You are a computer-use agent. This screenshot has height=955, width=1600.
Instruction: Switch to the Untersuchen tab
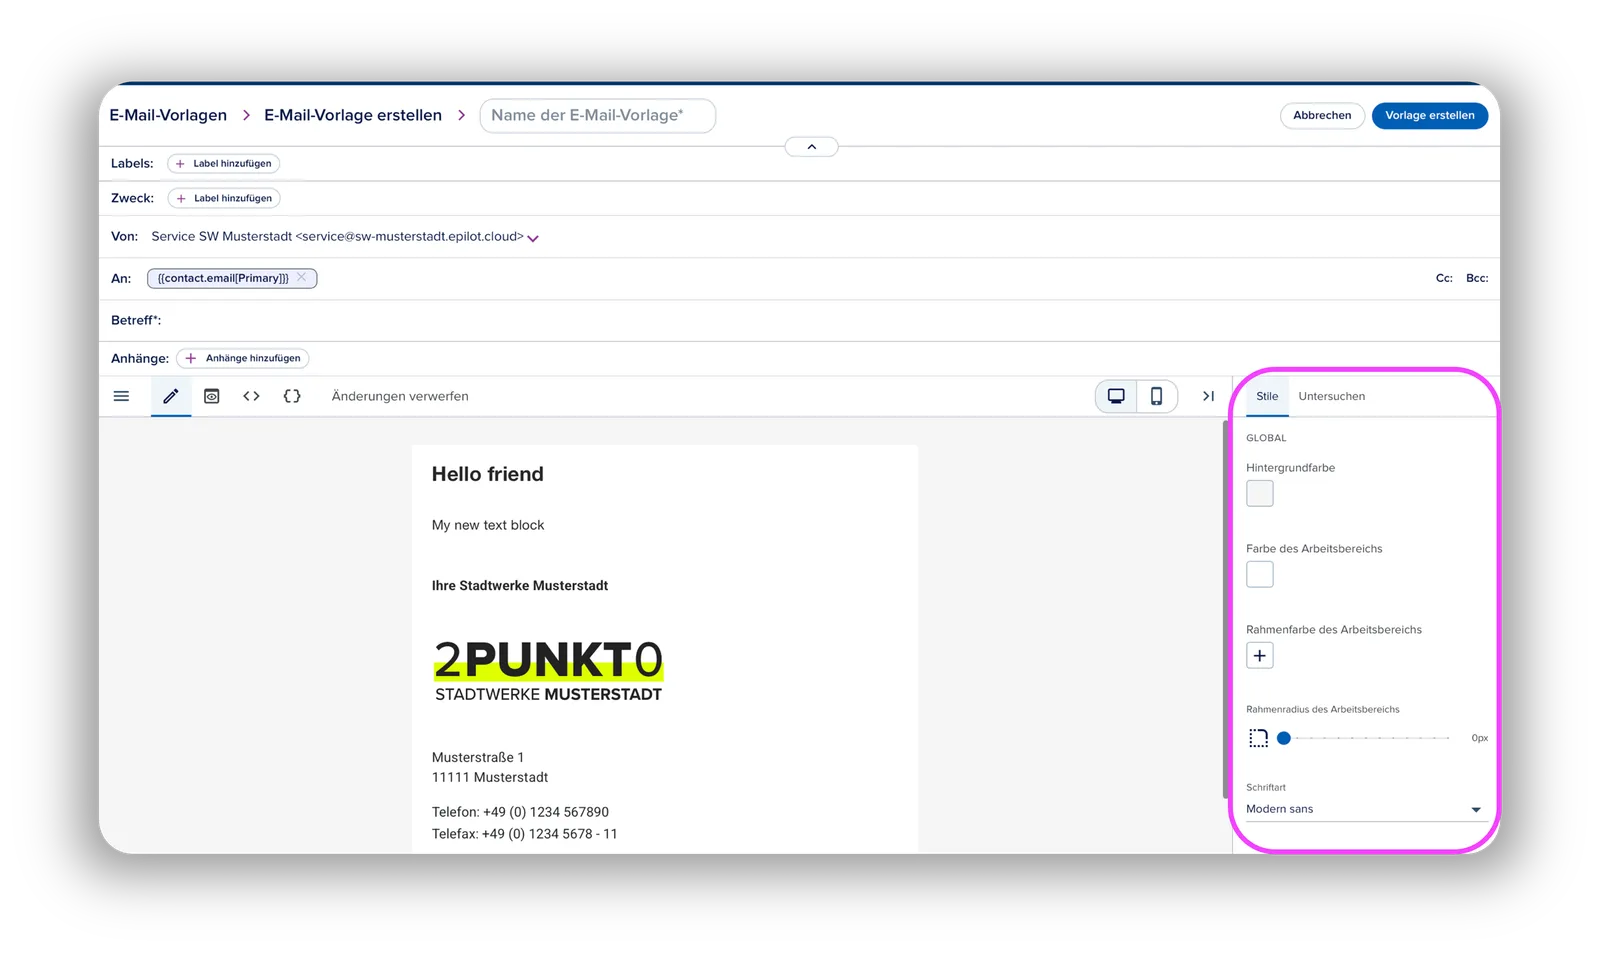click(x=1331, y=396)
